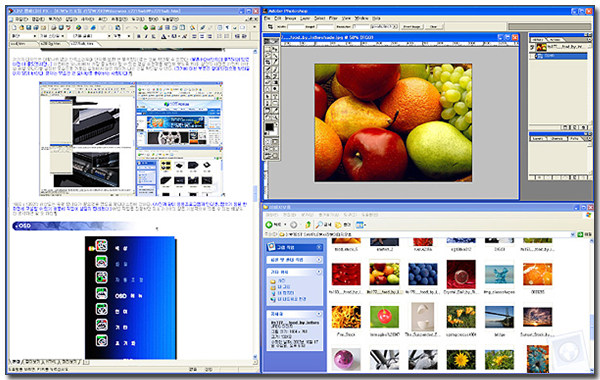The width and height of the screenshot is (600, 380).
Task: Select the Crop tool in Photoshop's toolbox
Action: click(268, 62)
